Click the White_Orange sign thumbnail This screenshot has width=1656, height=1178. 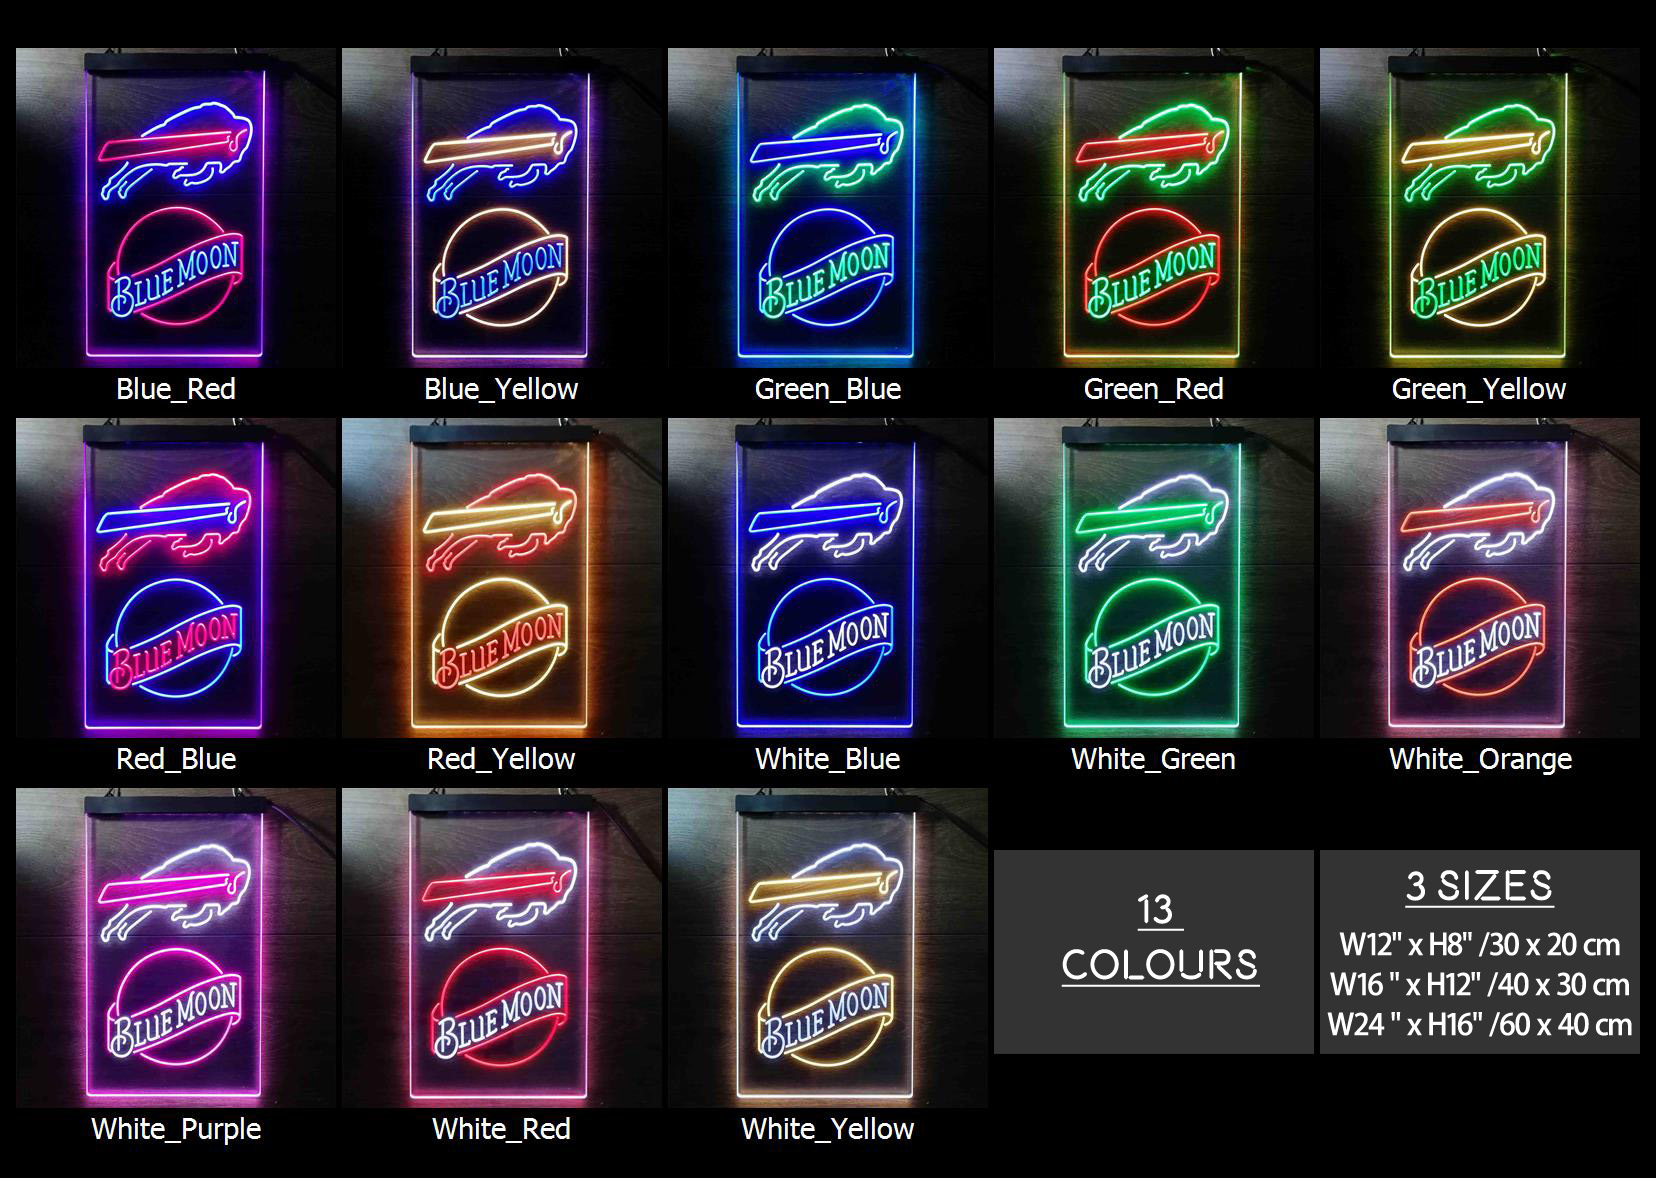point(1480,578)
